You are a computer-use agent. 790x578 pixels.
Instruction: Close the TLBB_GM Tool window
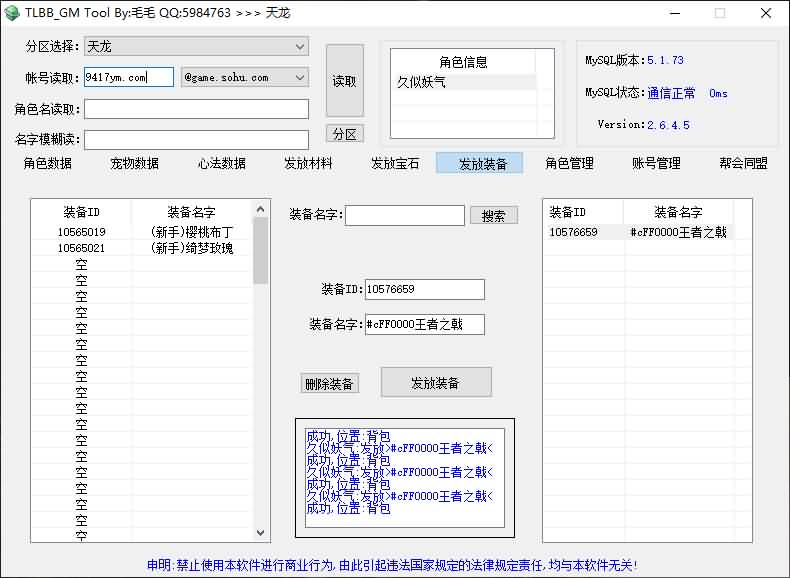pos(766,13)
